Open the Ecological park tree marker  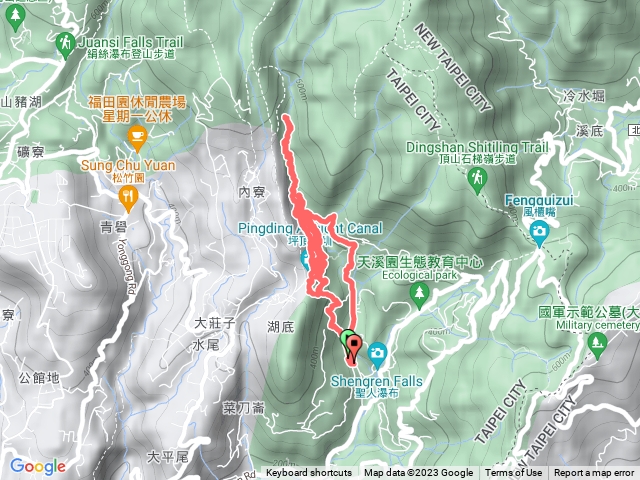[x=419, y=295]
